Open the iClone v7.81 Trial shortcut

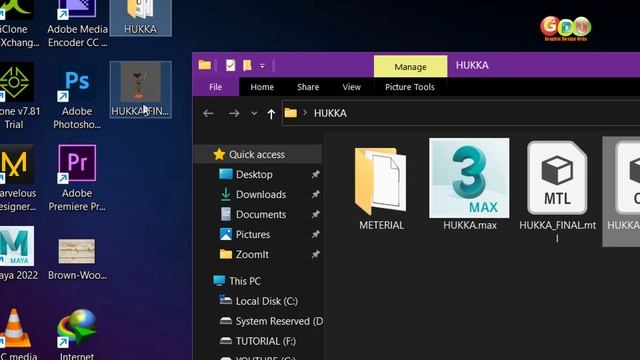click(17, 96)
